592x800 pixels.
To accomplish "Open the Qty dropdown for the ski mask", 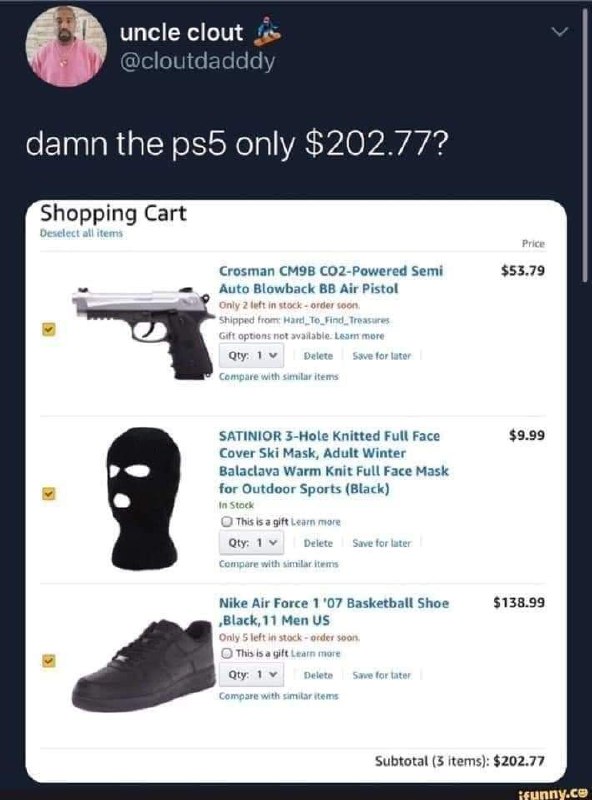I will click(252, 543).
